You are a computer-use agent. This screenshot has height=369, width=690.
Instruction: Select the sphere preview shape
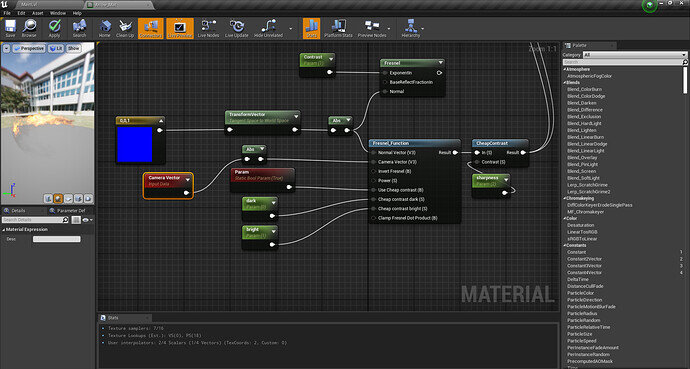[x=58, y=199]
